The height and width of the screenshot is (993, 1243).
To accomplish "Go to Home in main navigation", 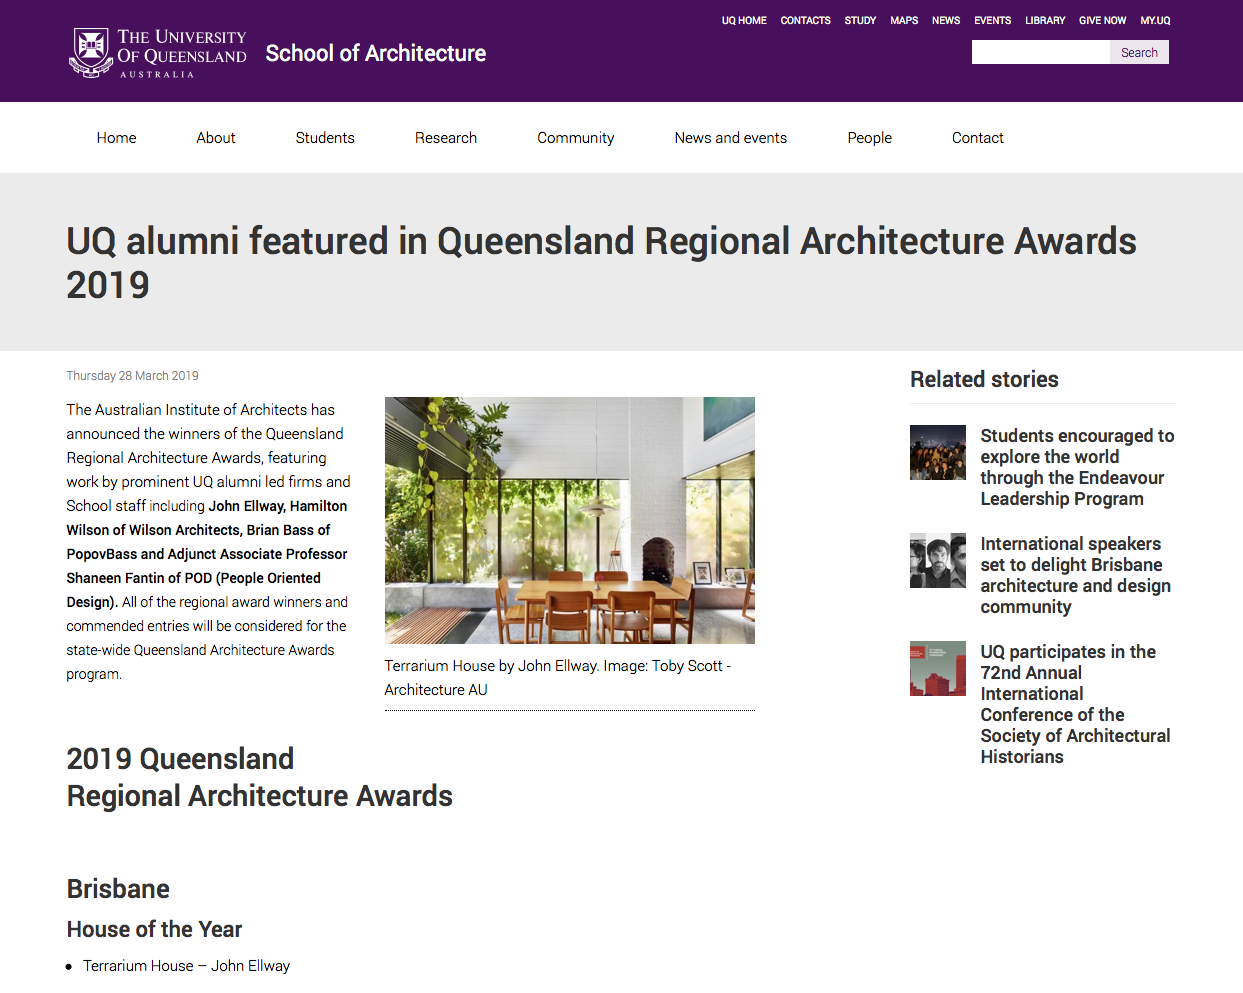I will pyautogui.click(x=117, y=138).
